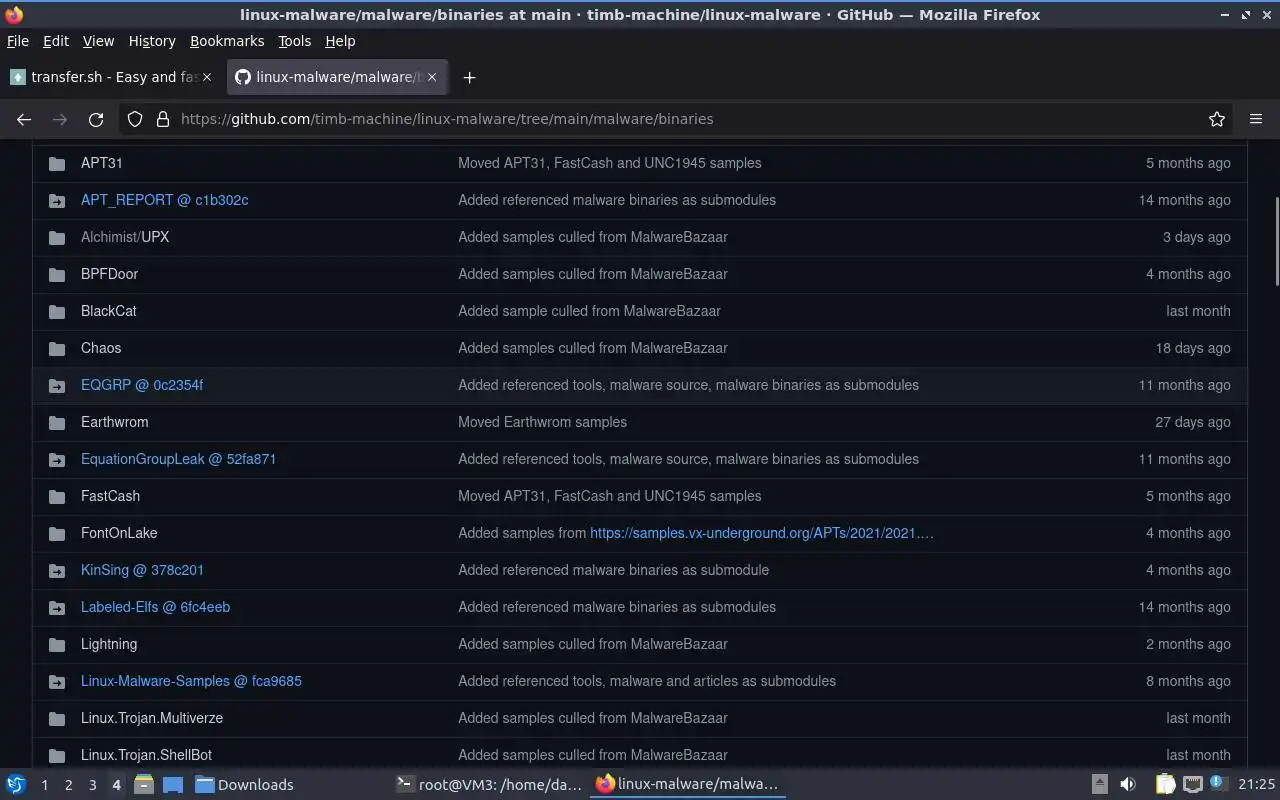Open the Tools menu
Viewport: 1280px width, 800px height.
[294, 41]
